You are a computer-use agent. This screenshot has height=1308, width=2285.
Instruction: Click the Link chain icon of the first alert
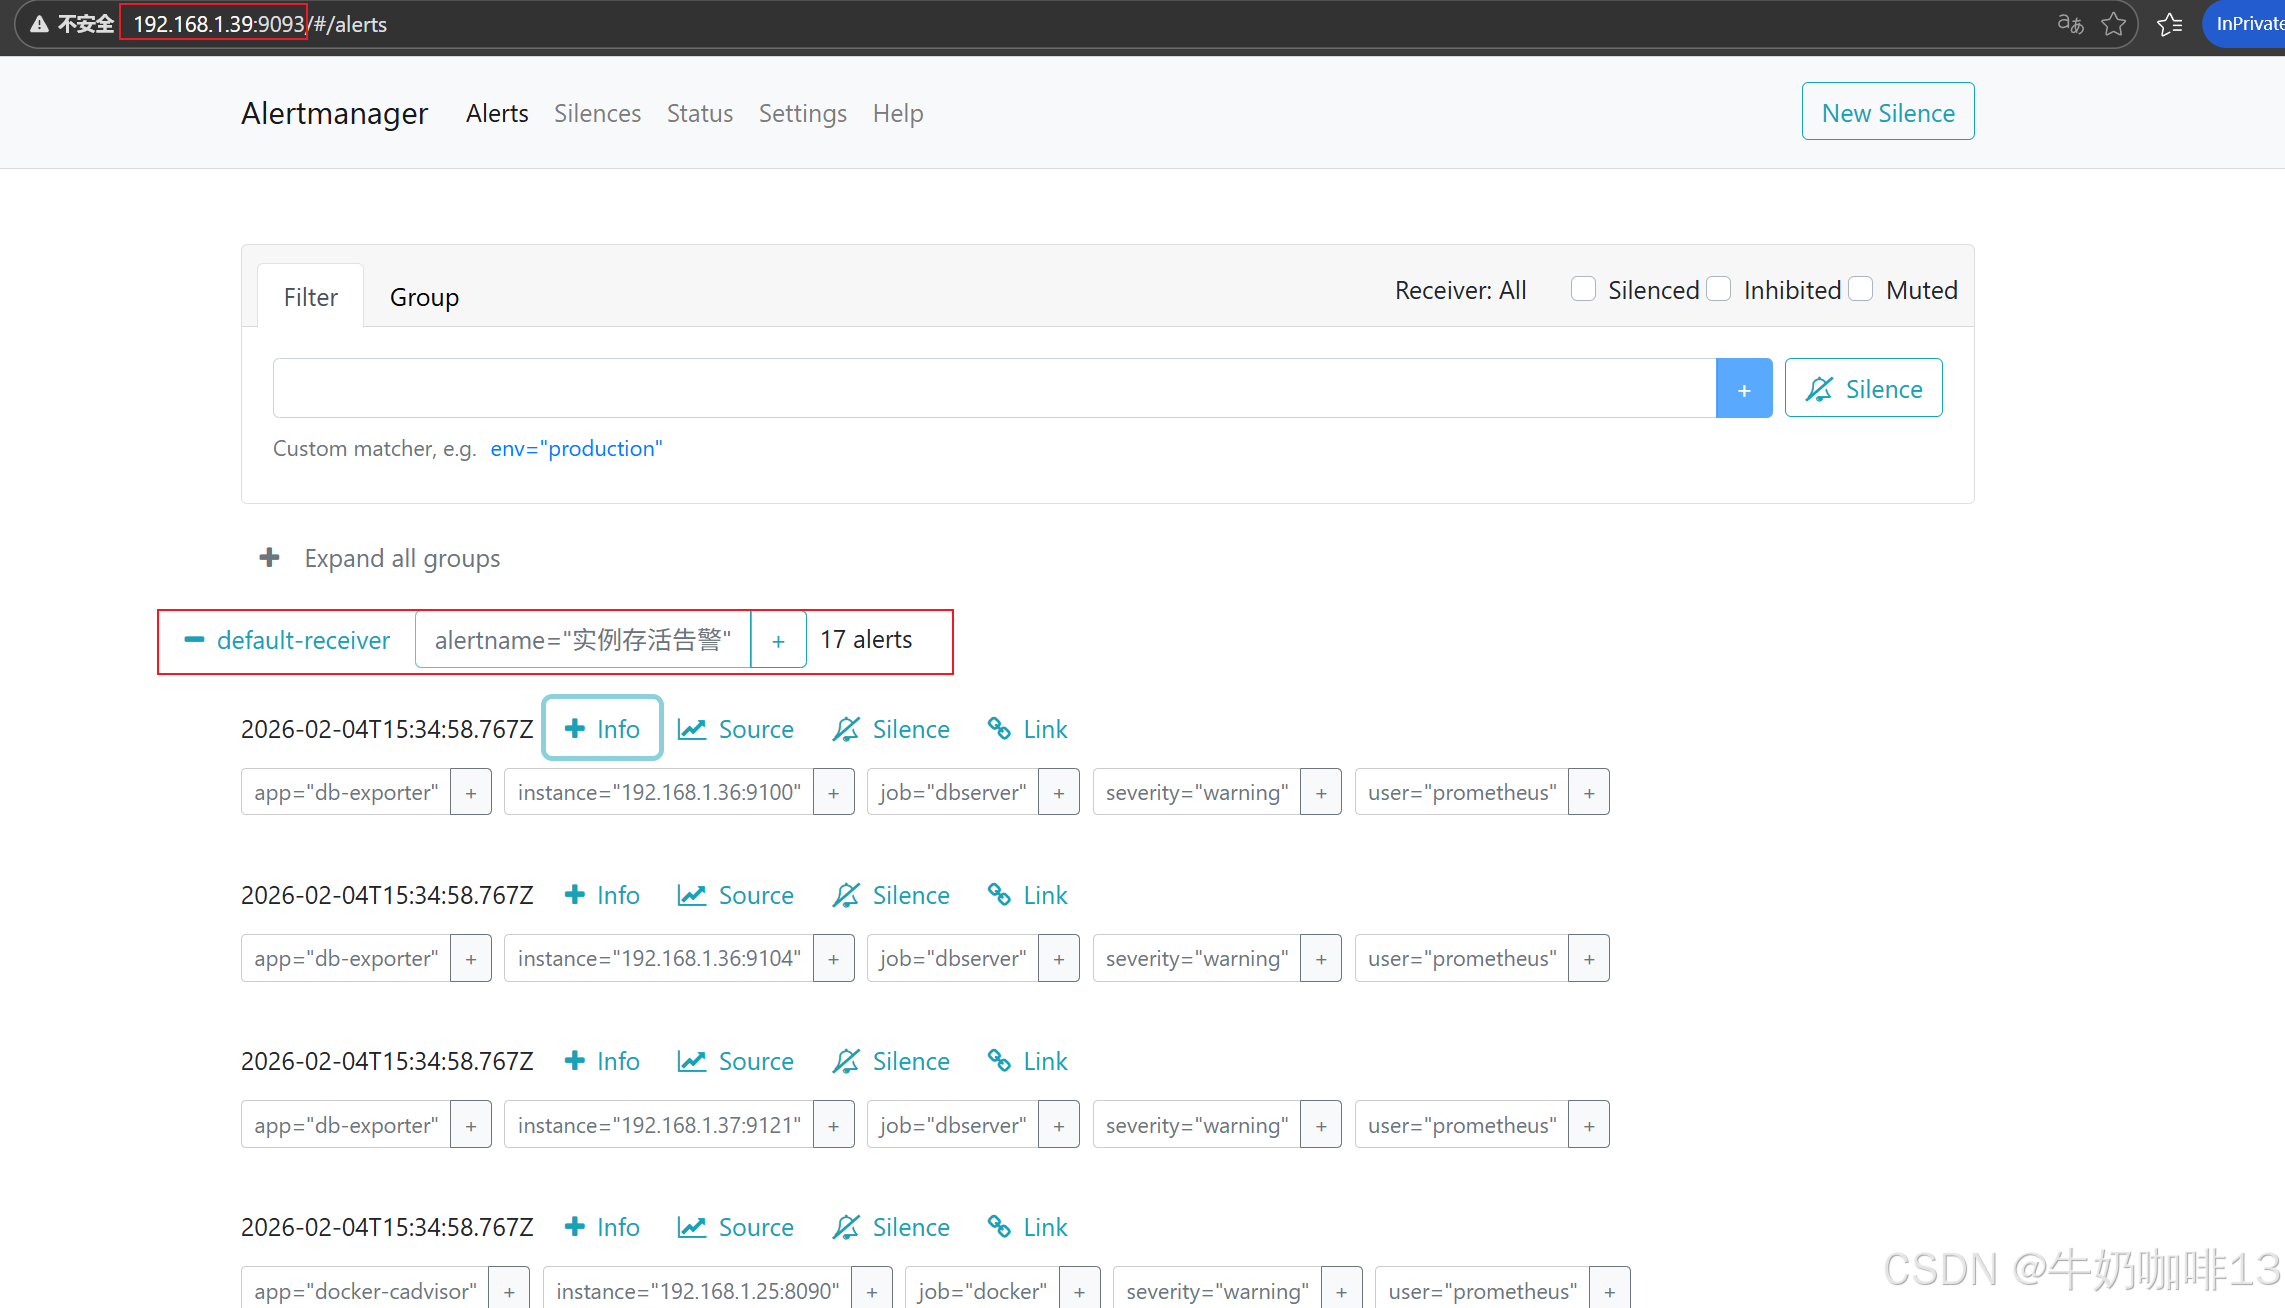[998, 728]
